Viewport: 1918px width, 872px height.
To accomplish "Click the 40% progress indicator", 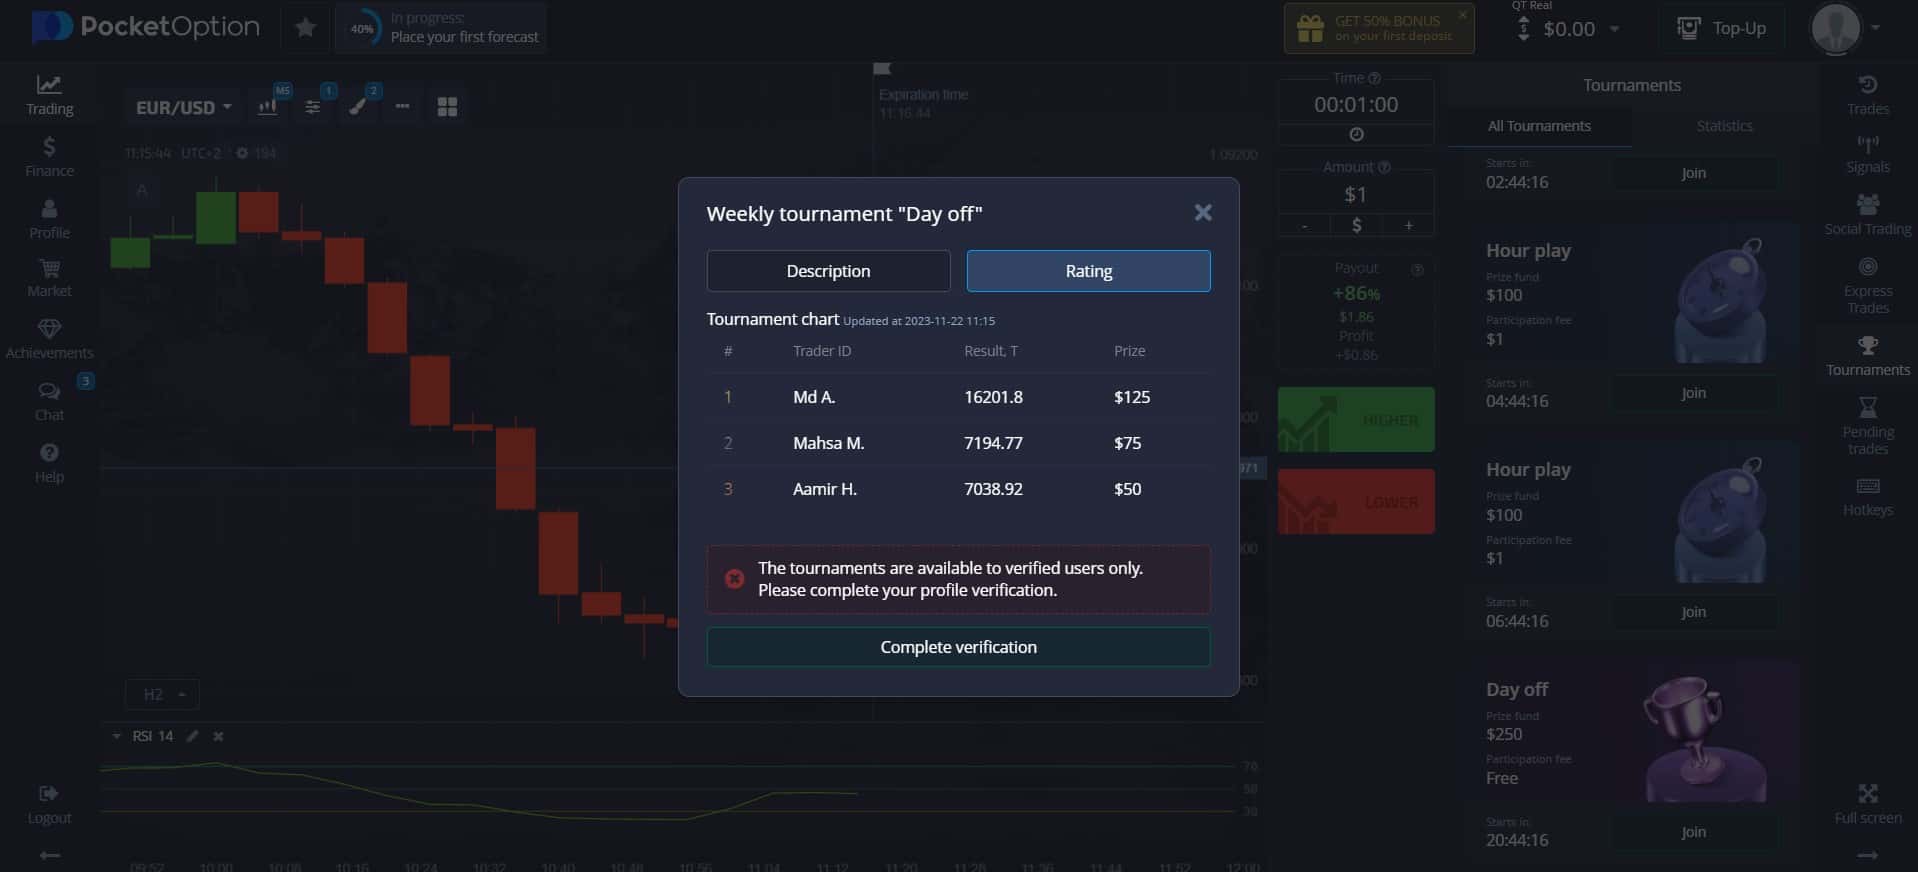I will (x=361, y=28).
